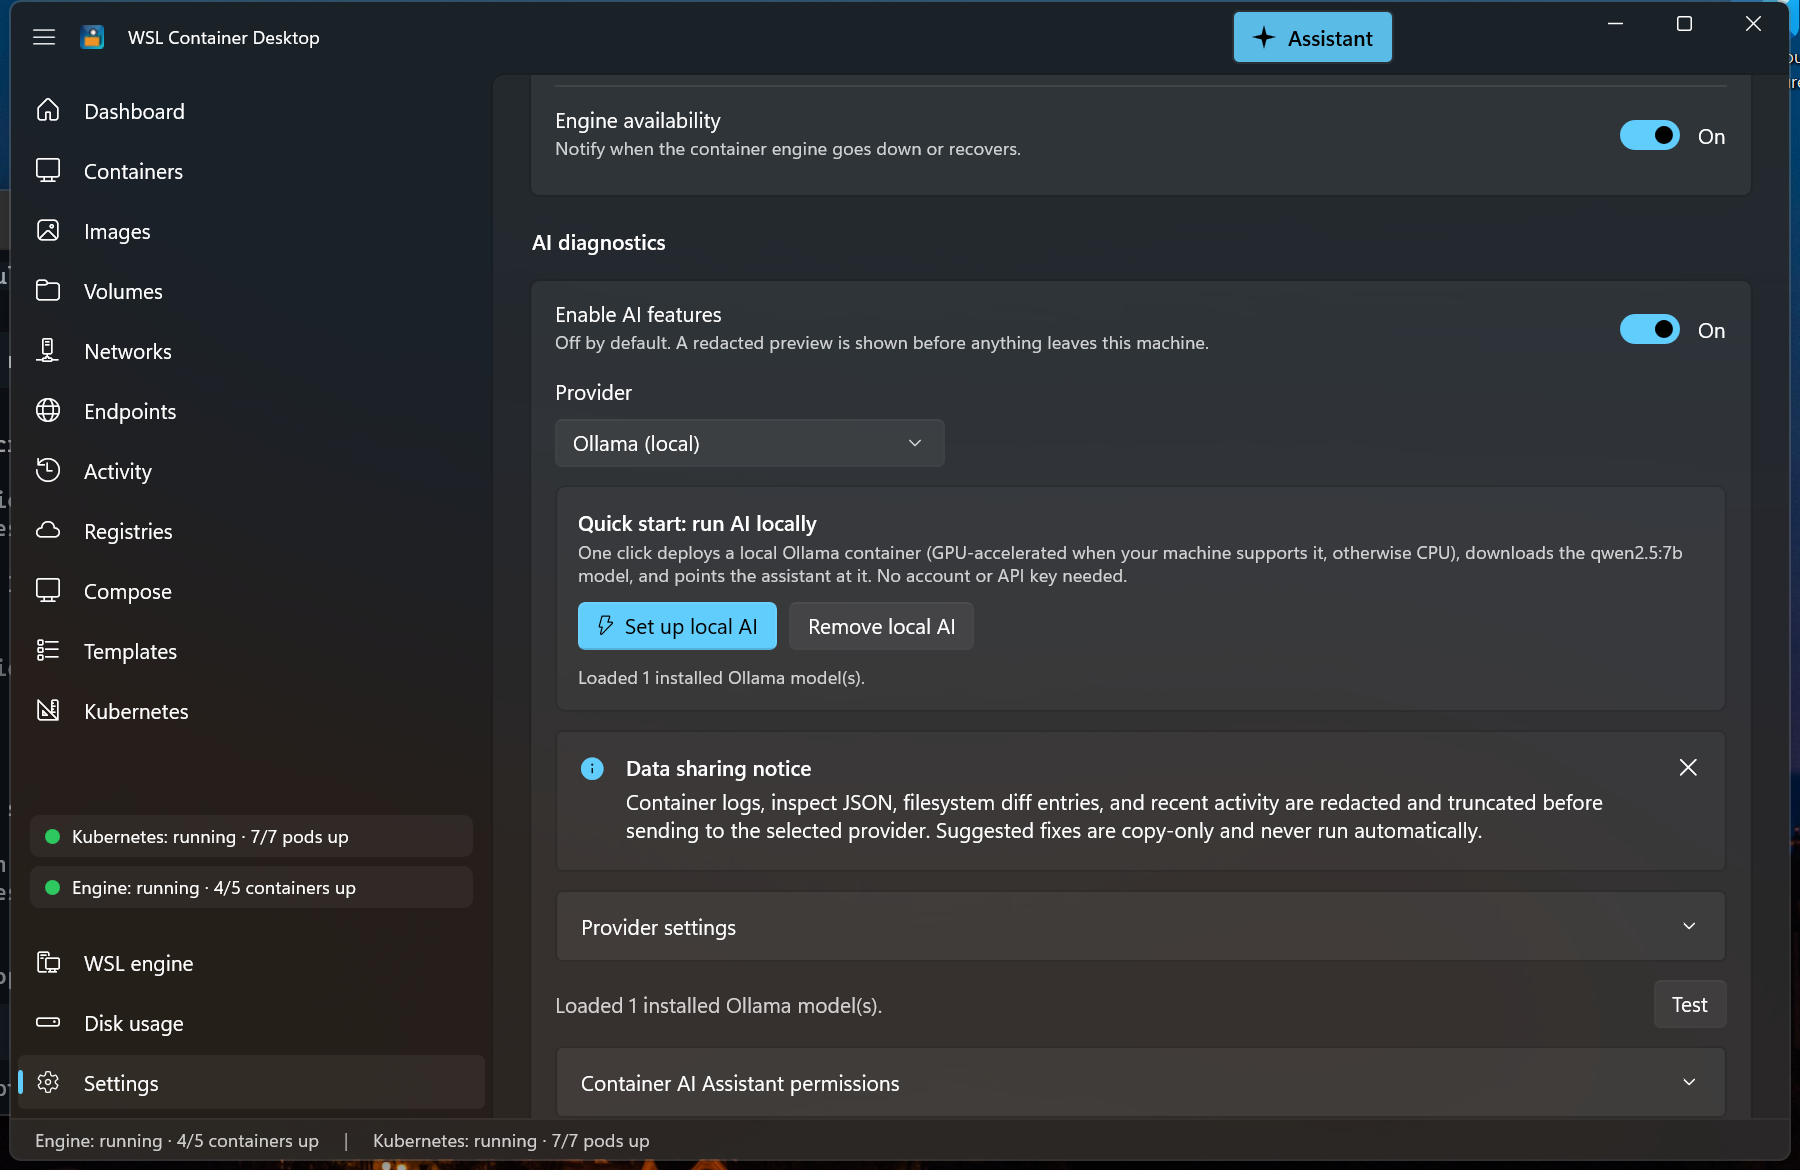Click the WSL engine icon
This screenshot has height=1170, width=1800.
click(x=48, y=962)
